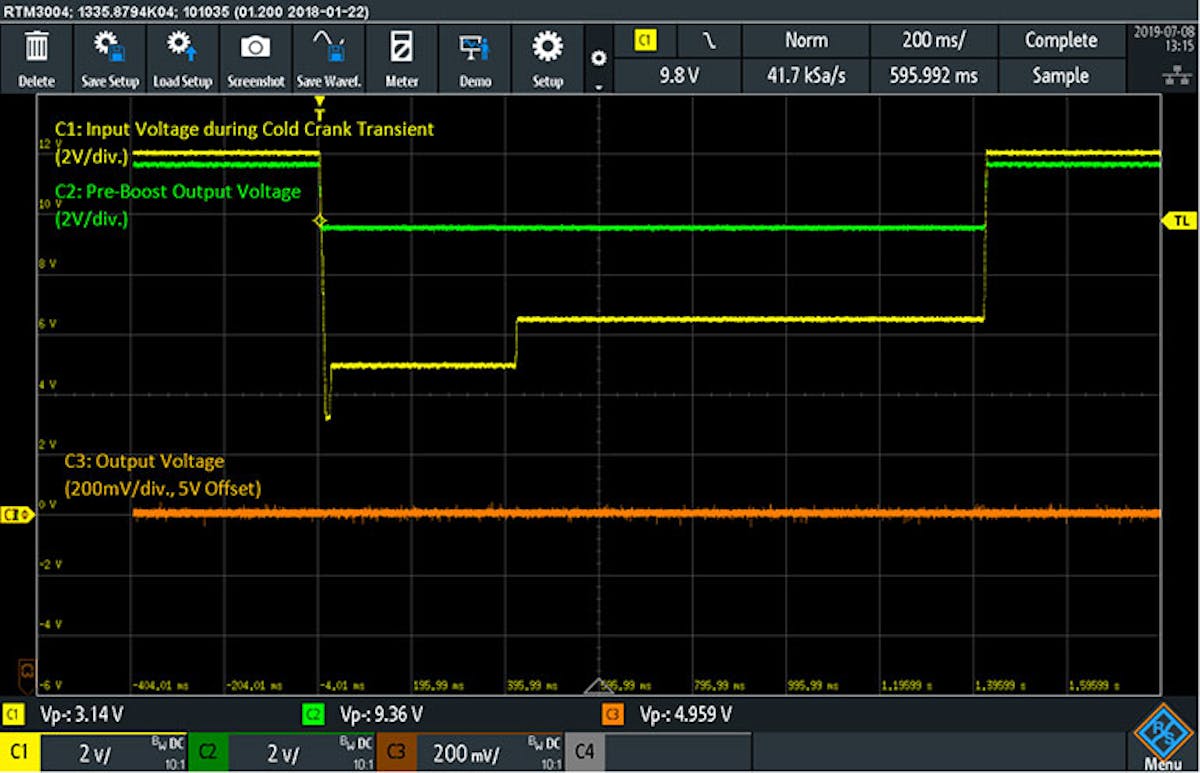Click the 595.992 ms position readout
The image size is (1200, 773).
coord(933,75)
